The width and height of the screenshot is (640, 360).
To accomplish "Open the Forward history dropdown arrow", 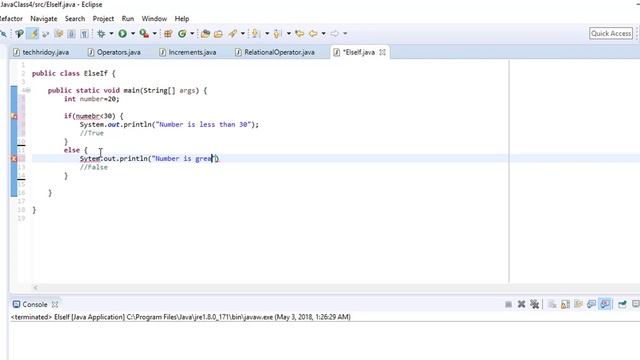I will point(345,33).
